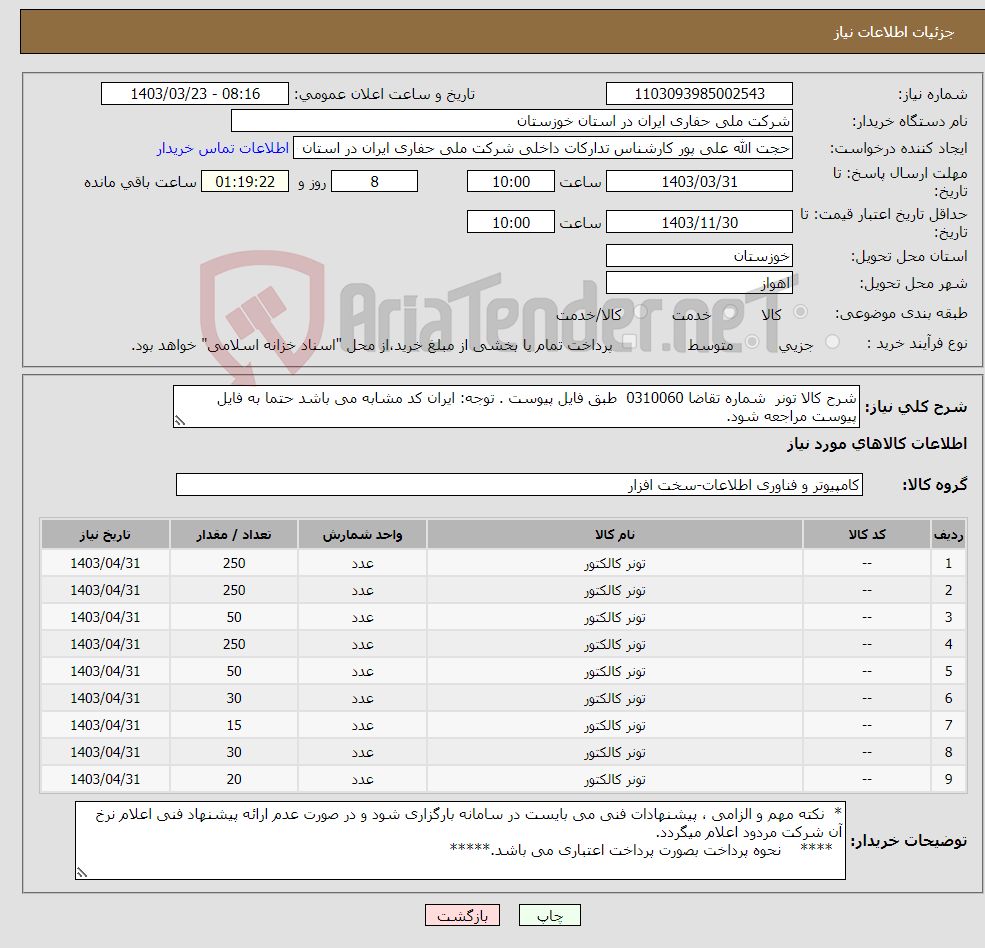The height and width of the screenshot is (948, 985).
Task: Click the announcement date field 1403/03/23 - 08:16
Action: coord(195,94)
